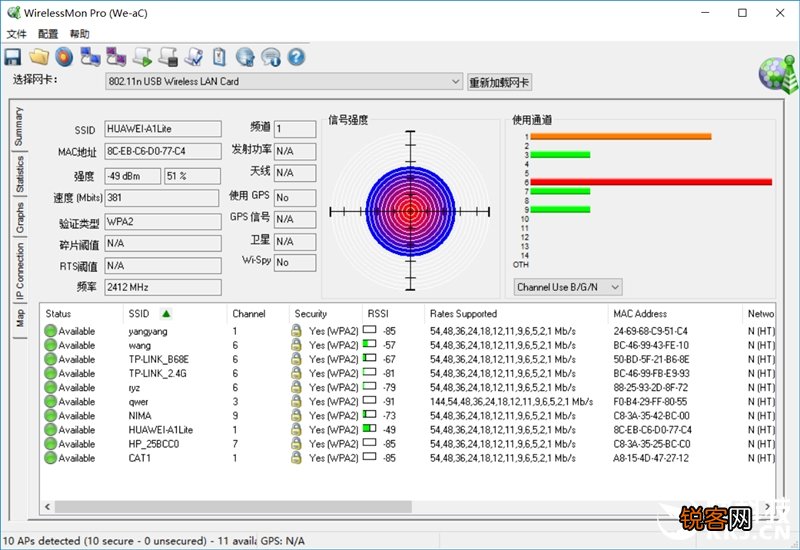Switch to the Summary tab
800x550 pixels.
pyautogui.click(x=19, y=126)
